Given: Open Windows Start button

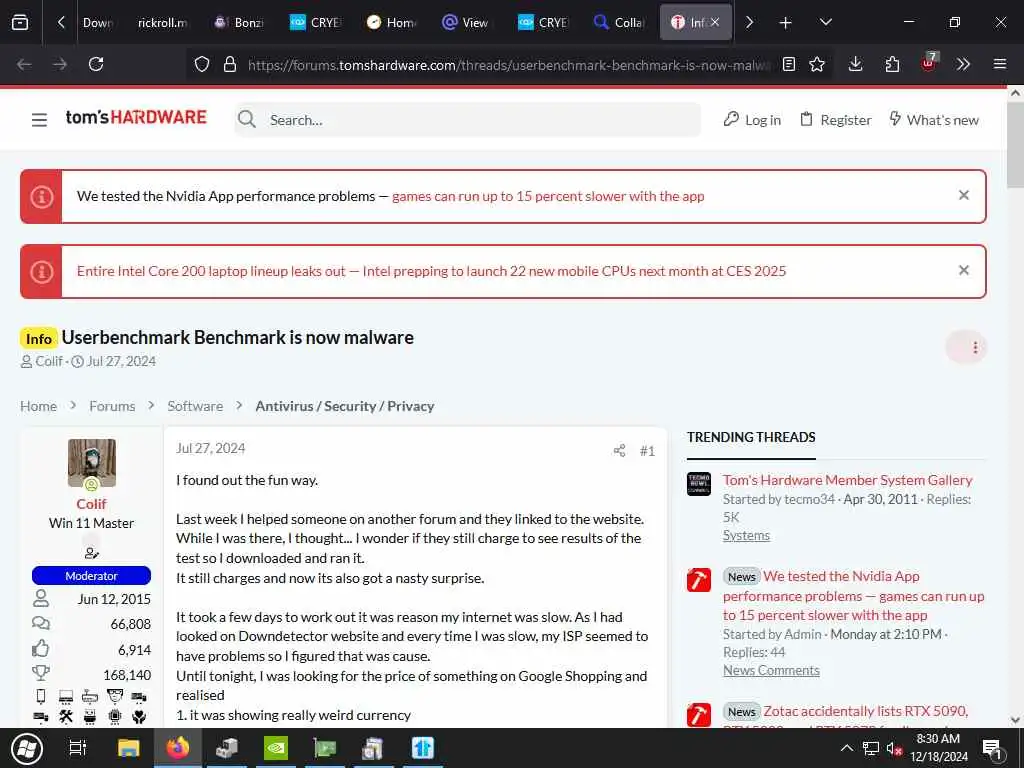Looking at the screenshot, I should pos(26,748).
